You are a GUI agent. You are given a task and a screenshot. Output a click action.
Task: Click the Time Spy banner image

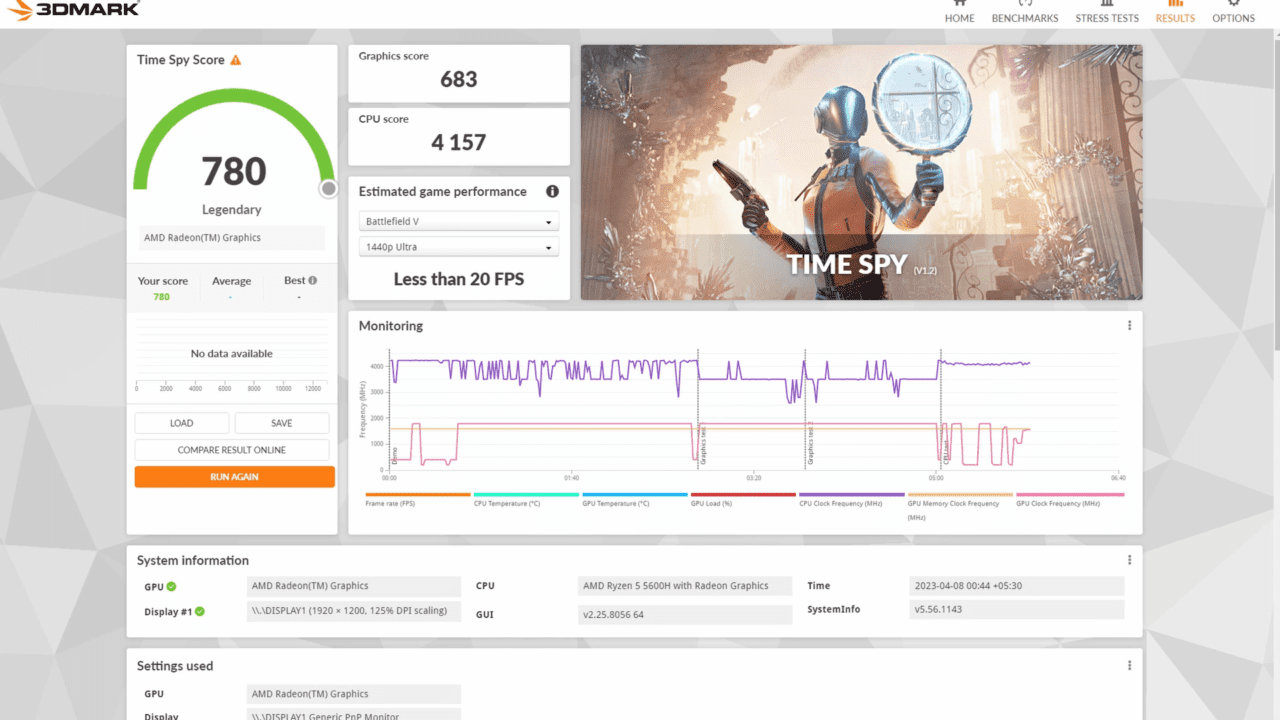click(861, 172)
